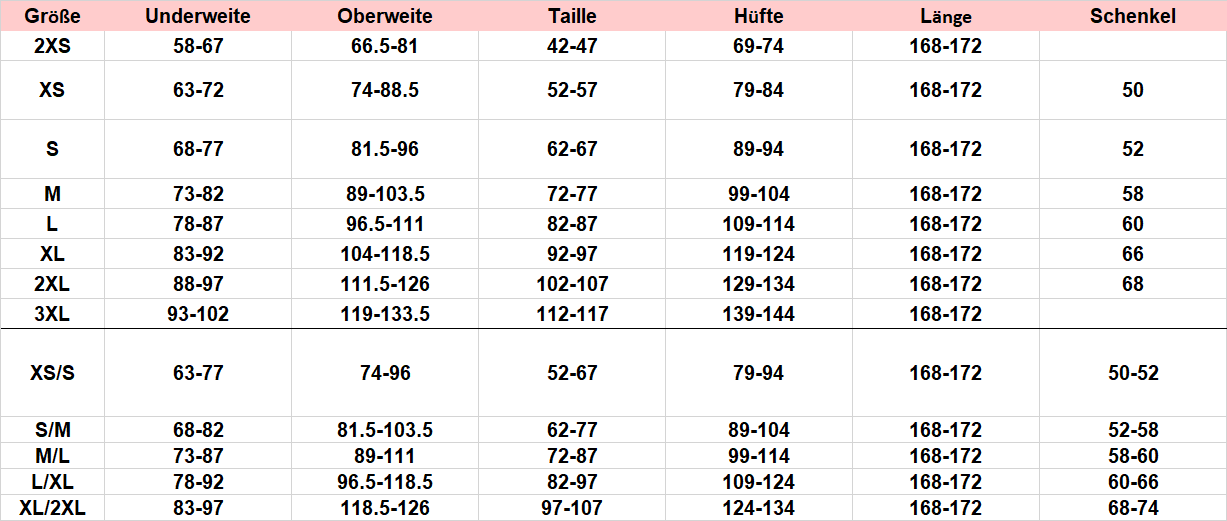This screenshot has height=521, width=1227.
Task: Select Hüfte value 89-104 for S/M
Action: coord(758,430)
